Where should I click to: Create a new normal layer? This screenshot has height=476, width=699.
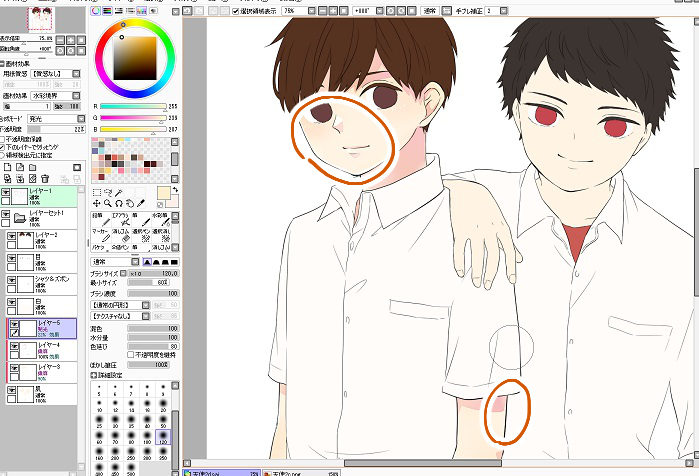point(8,167)
